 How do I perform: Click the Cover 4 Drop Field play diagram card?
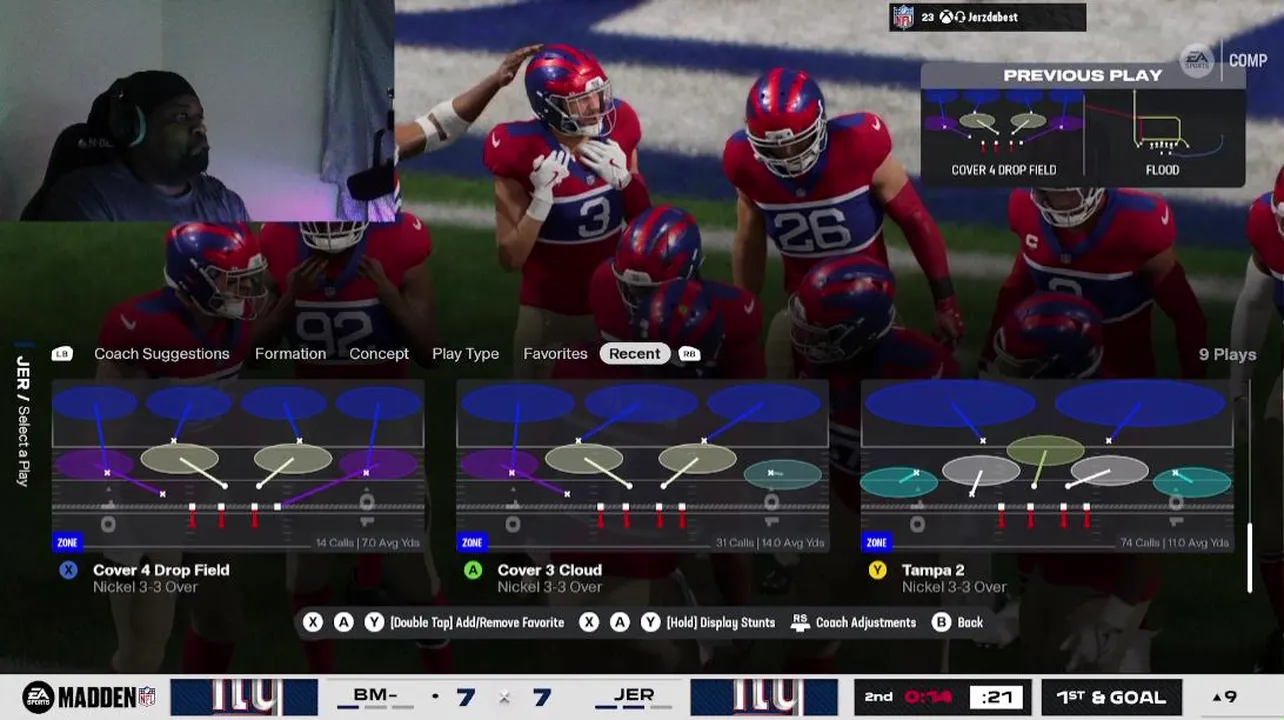point(239,467)
